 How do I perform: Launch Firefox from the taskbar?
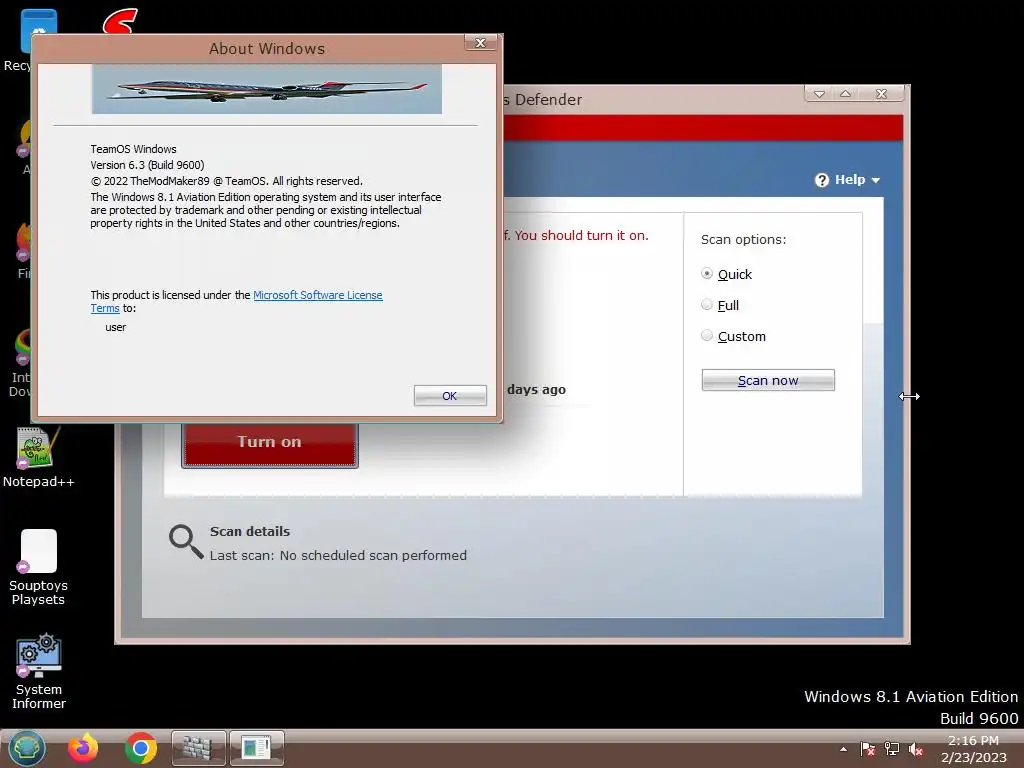click(x=83, y=748)
